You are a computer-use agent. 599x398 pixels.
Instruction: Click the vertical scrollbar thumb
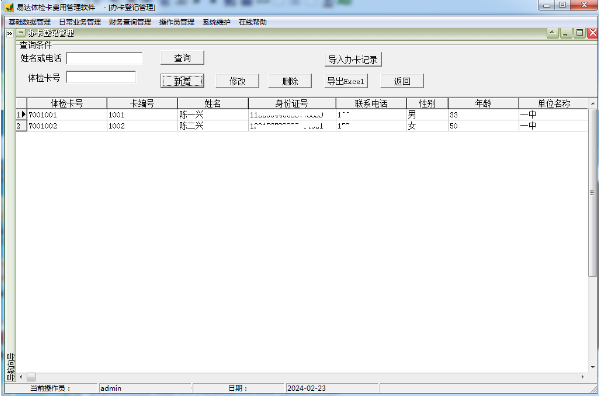(x=593, y=192)
